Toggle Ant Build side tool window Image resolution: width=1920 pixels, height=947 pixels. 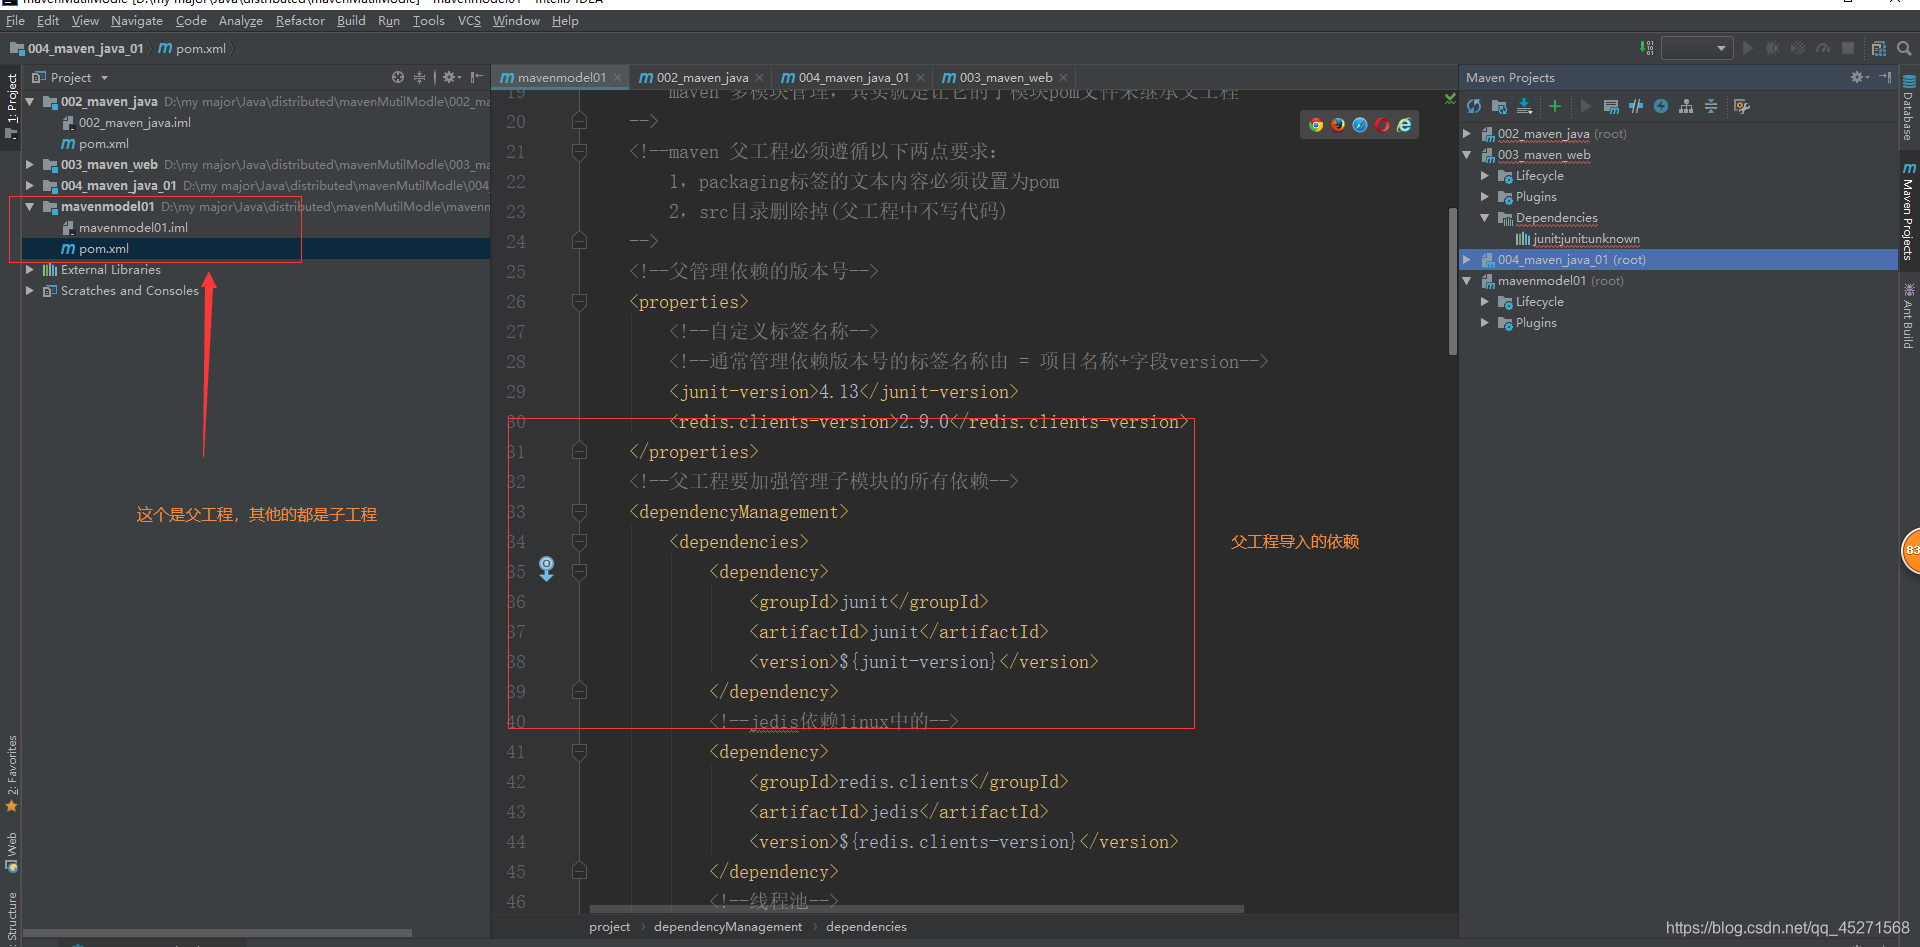(x=1909, y=316)
